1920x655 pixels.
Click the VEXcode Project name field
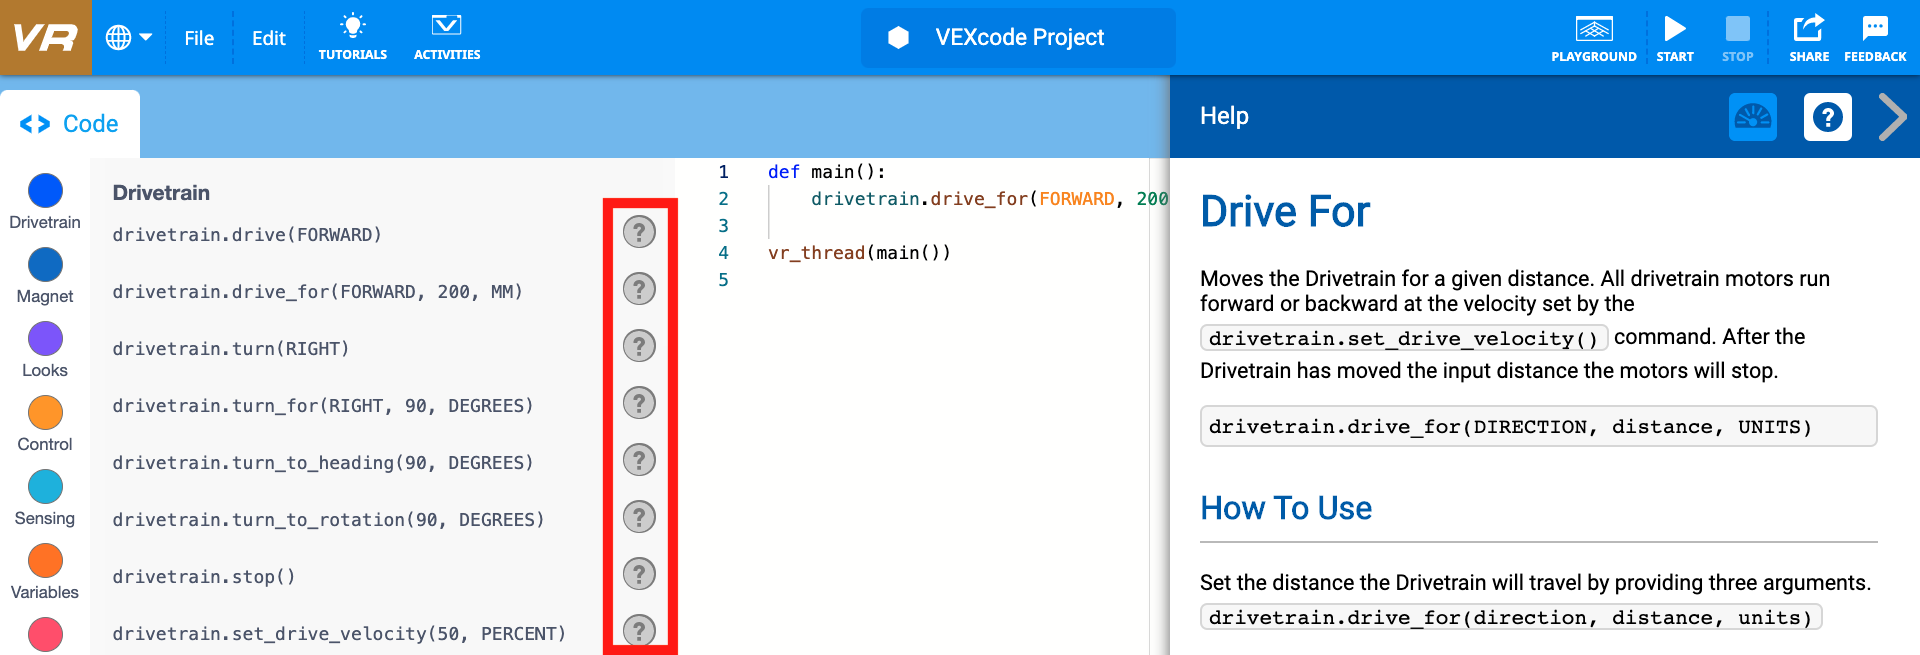1018,38
